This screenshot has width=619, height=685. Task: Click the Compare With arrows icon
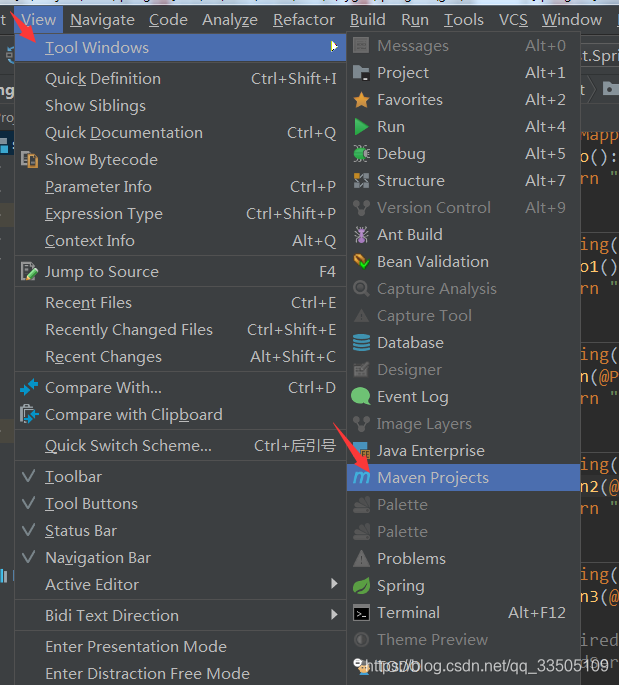click(29, 387)
